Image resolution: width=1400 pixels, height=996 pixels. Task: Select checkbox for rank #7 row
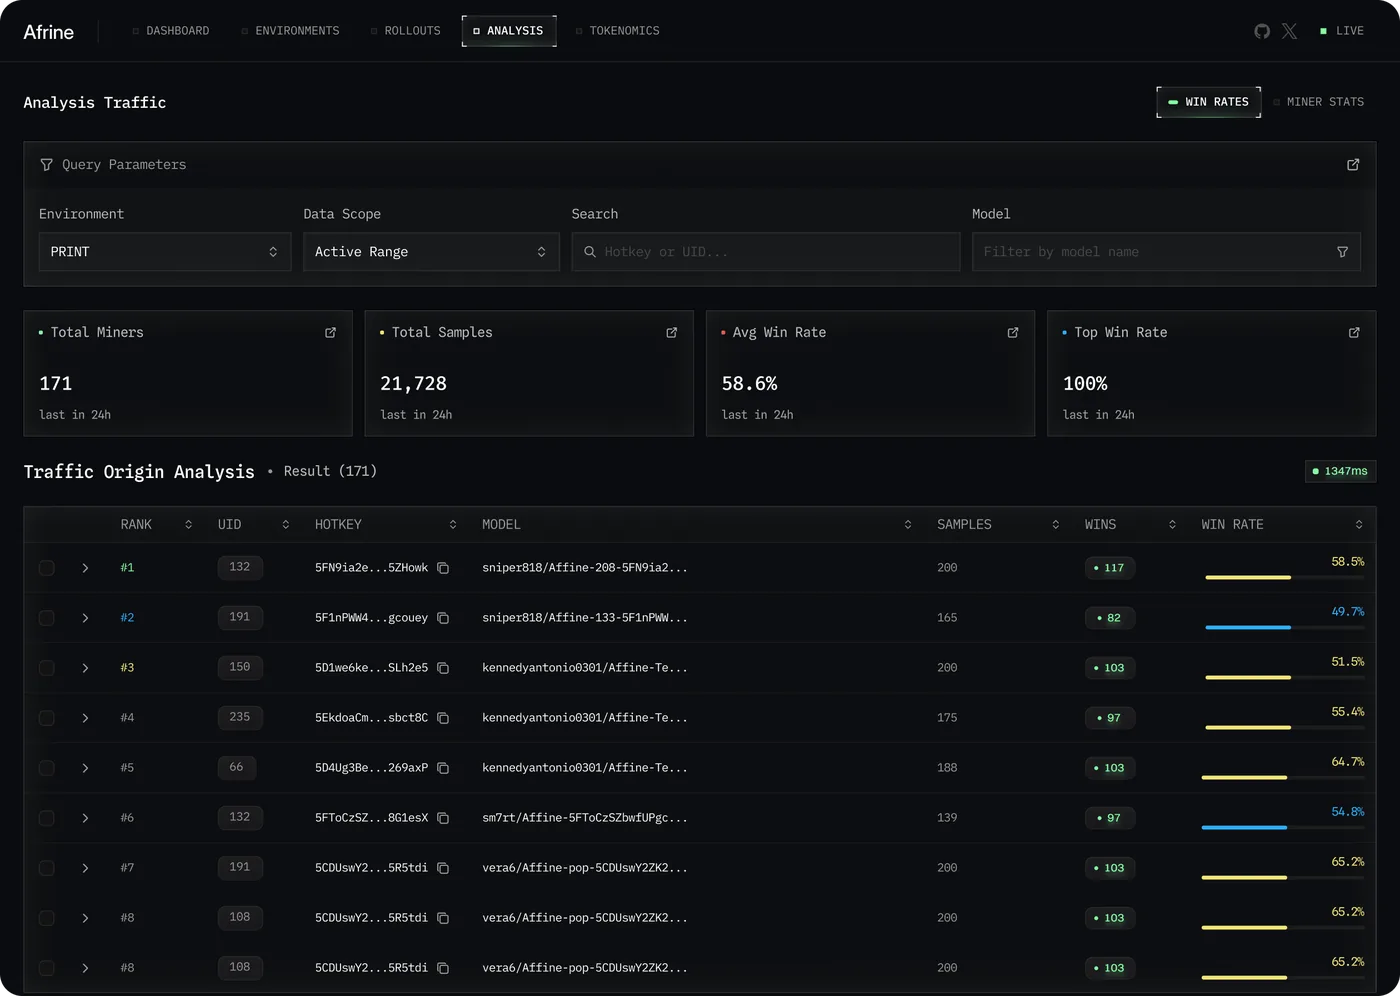[x=47, y=868]
